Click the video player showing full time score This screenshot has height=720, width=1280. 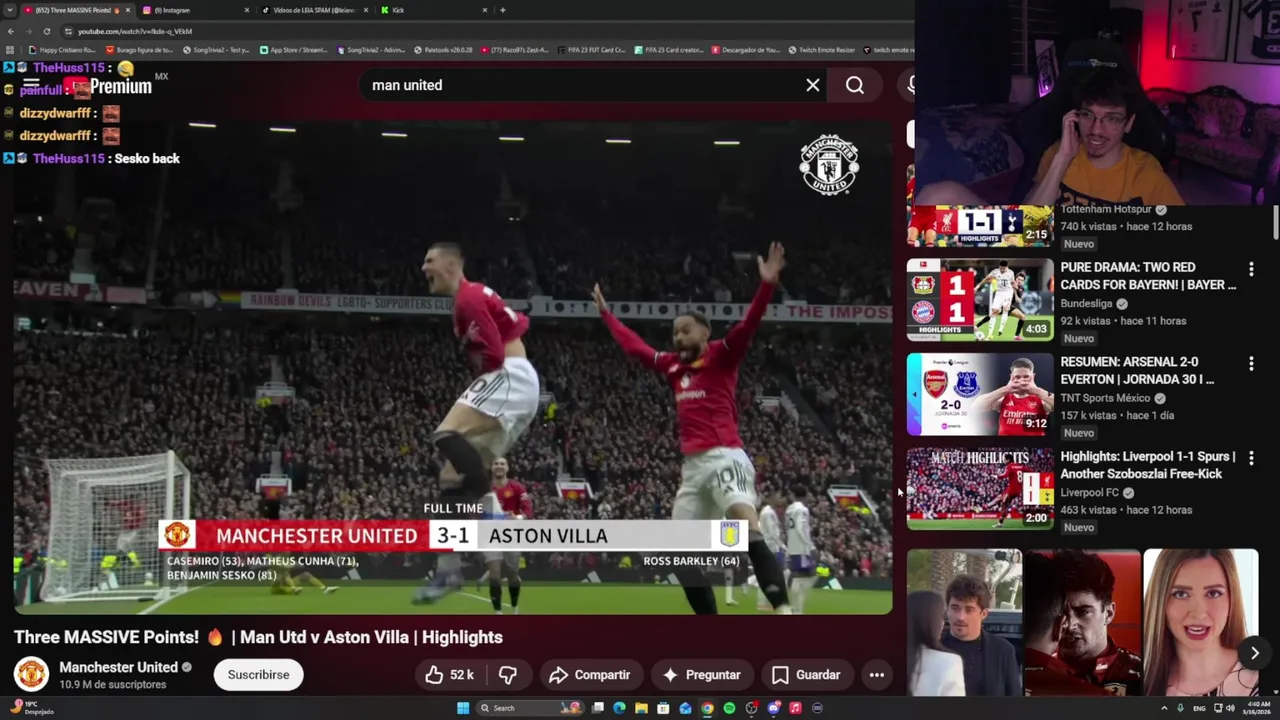coord(453,368)
